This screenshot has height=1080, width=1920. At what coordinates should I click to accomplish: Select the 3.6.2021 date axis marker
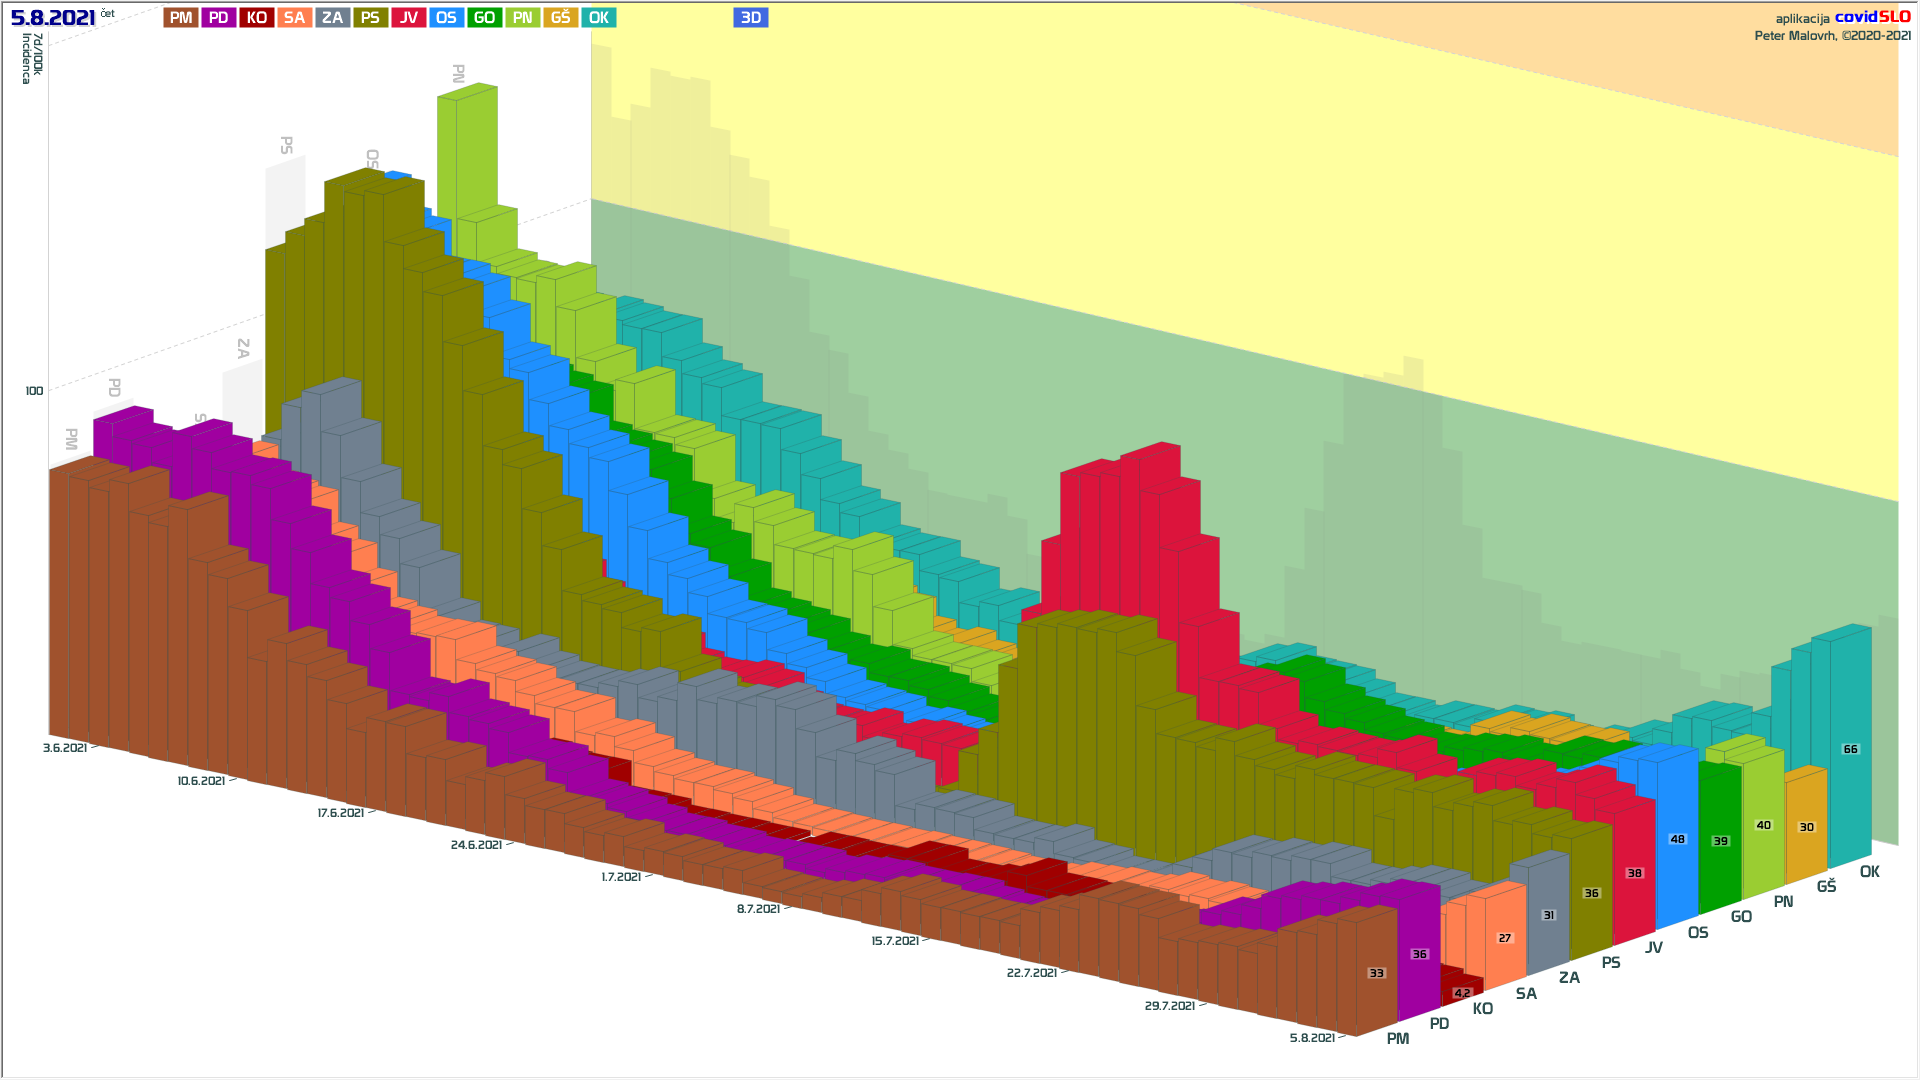point(65,748)
